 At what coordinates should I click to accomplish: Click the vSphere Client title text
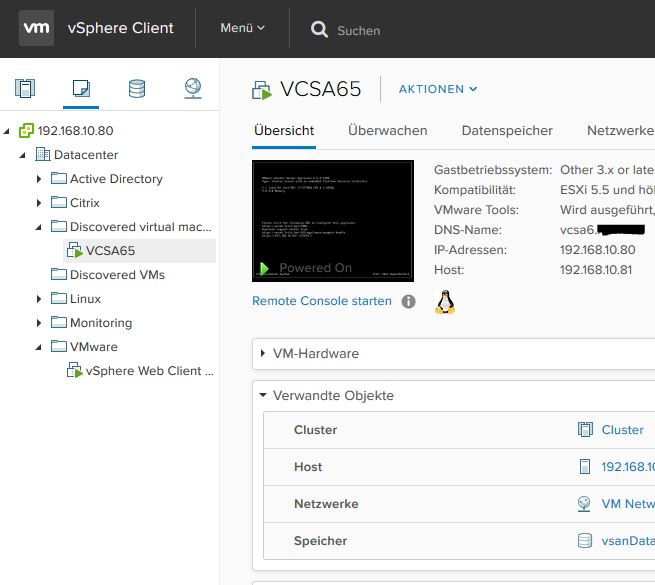click(x=120, y=28)
